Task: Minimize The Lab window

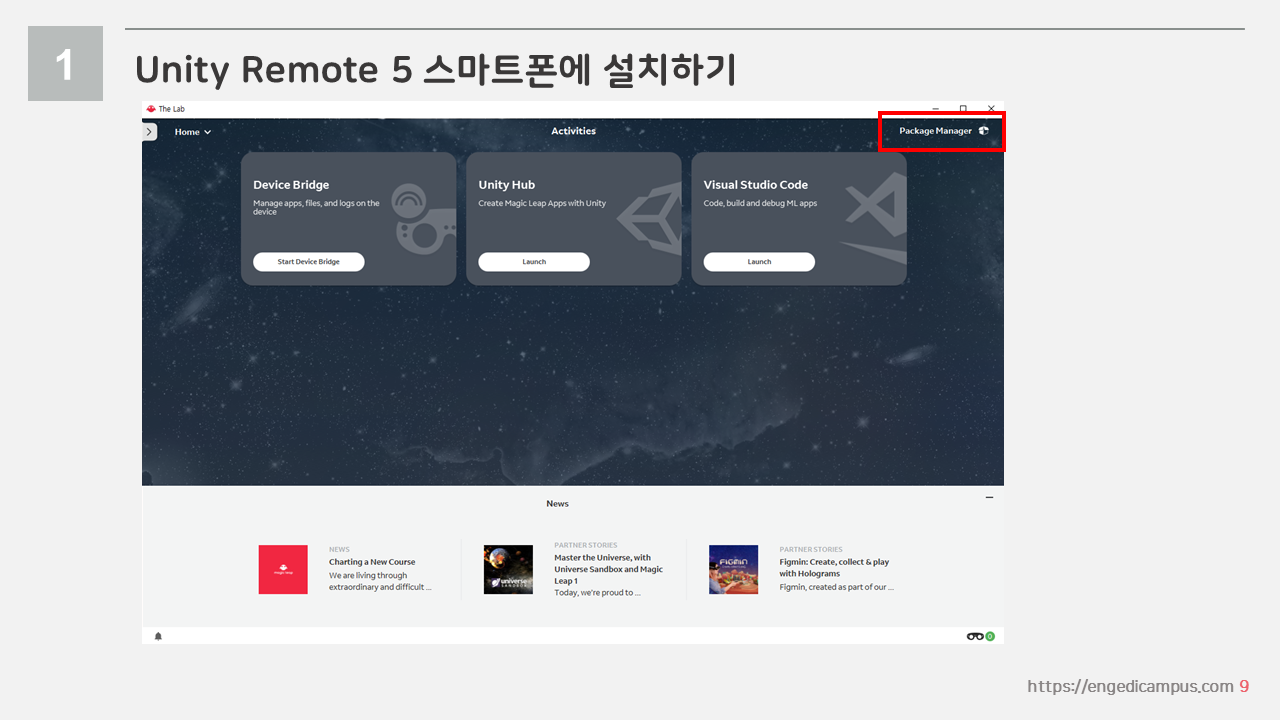Action: (935, 108)
